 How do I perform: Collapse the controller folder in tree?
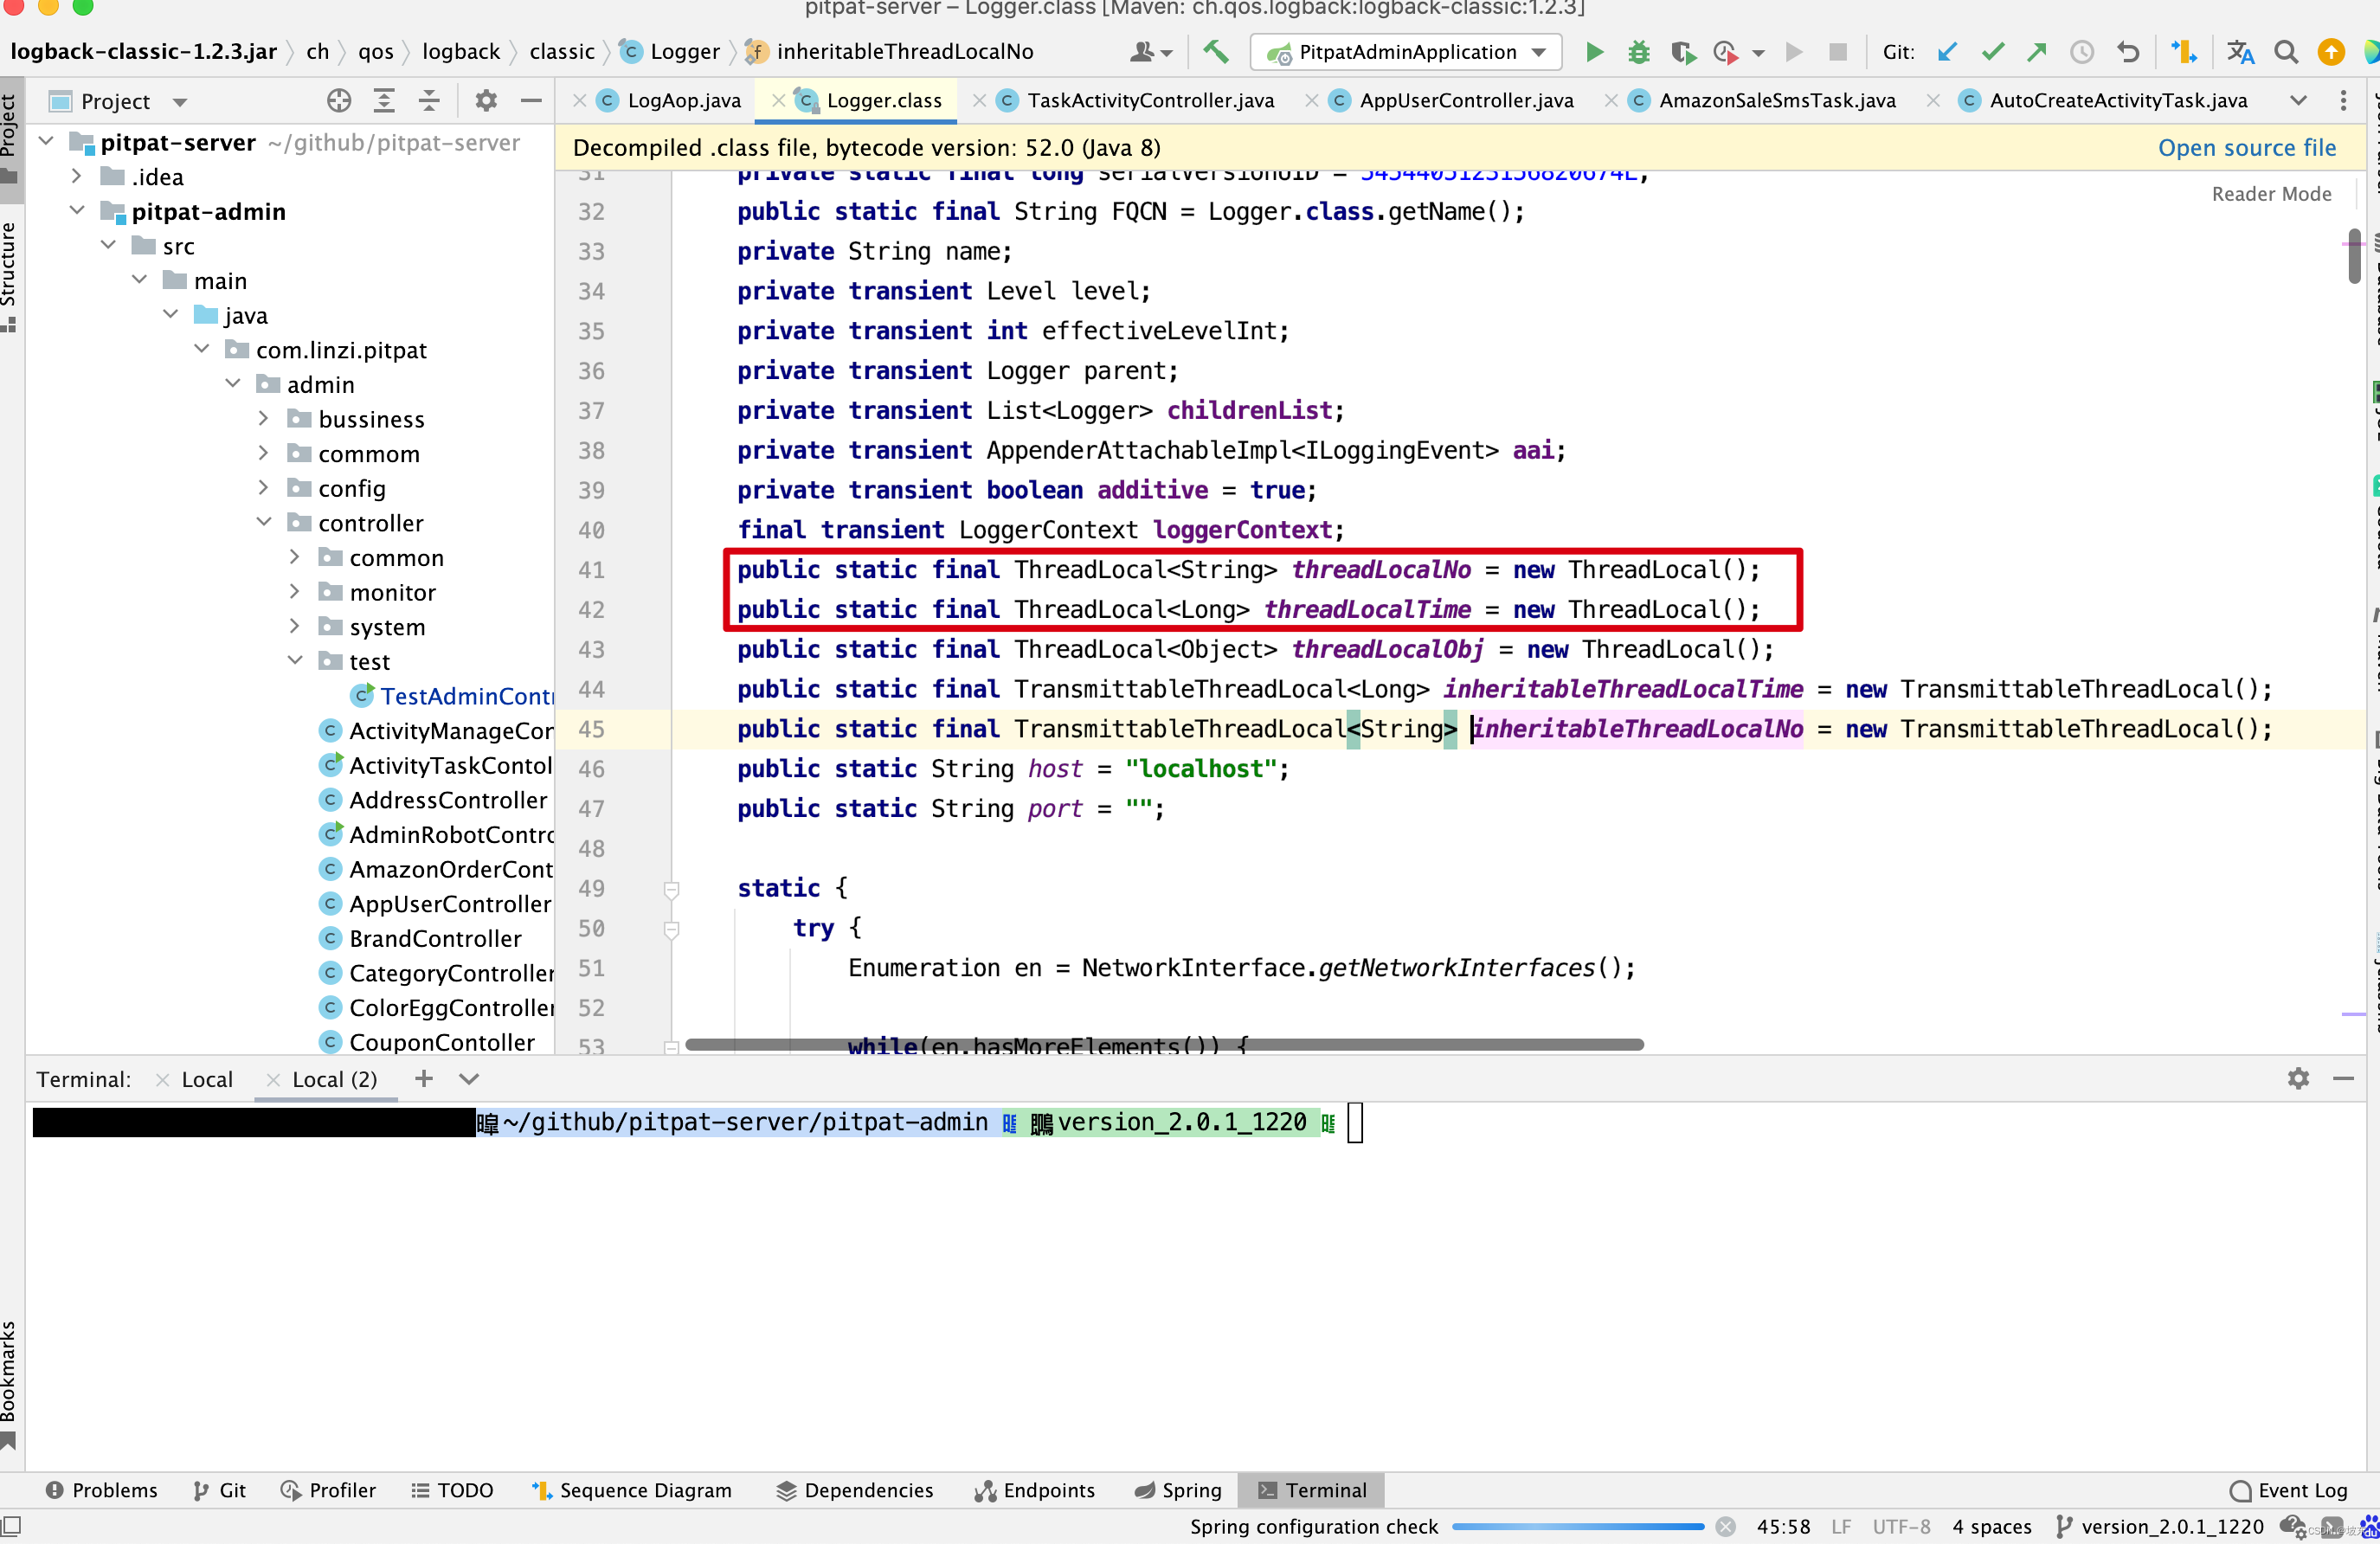[264, 523]
